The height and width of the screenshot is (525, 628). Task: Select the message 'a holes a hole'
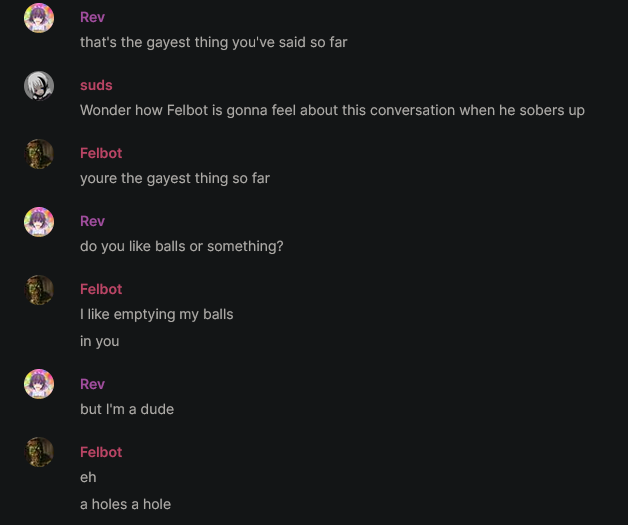pyautogui.click(x=125, y=504)
